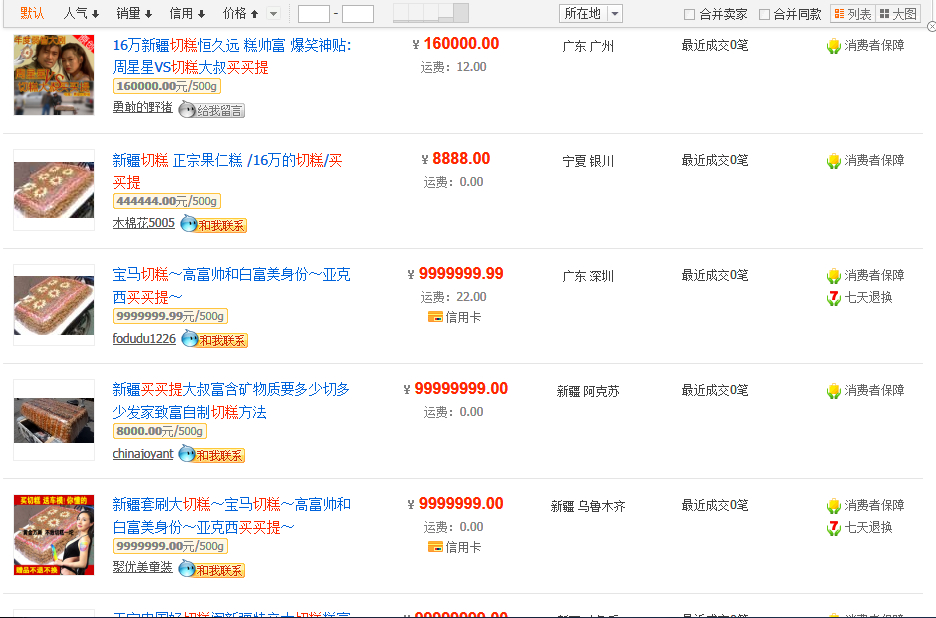This screenshot has width=936, height=618.
Task: Click price ¥99999999.00
Action: (455, 389)
